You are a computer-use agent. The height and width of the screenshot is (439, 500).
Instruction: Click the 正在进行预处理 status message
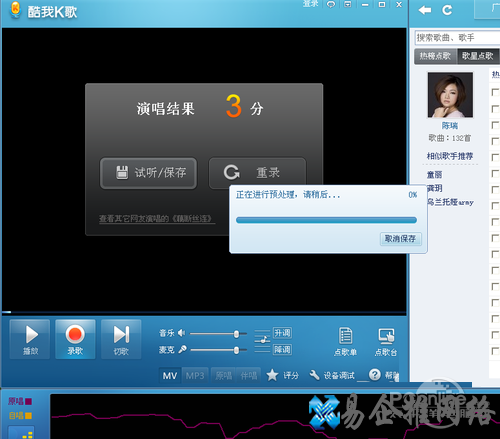point(288,195)
